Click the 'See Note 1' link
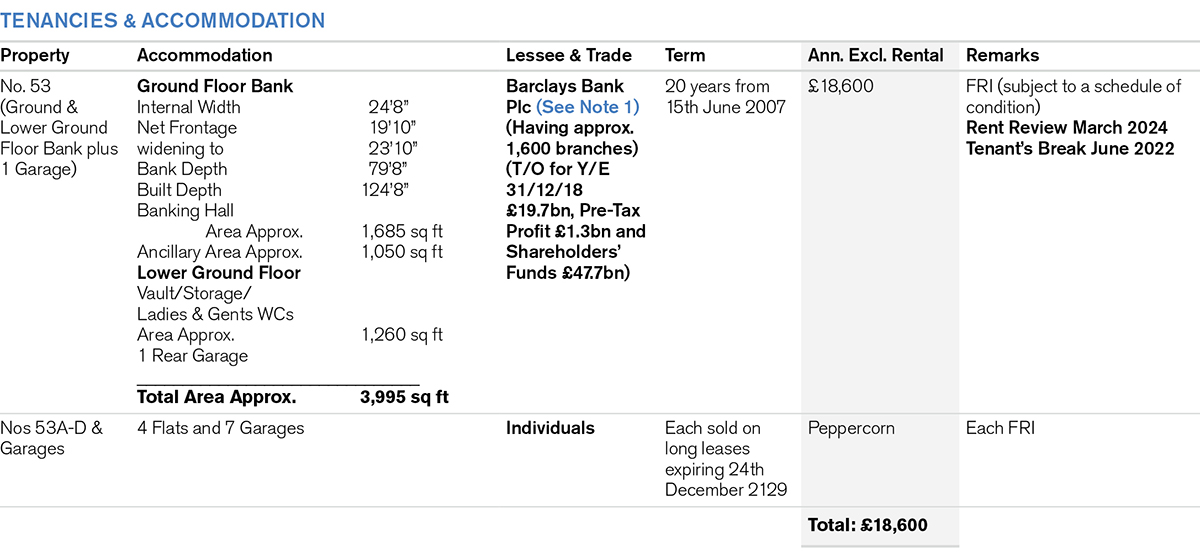Screen dimensions: 1200x556 [x=586, y=107]
